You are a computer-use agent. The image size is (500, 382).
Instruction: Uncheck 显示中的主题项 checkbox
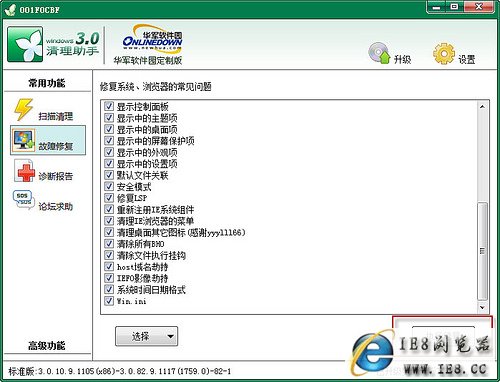(x=109, y=118)
